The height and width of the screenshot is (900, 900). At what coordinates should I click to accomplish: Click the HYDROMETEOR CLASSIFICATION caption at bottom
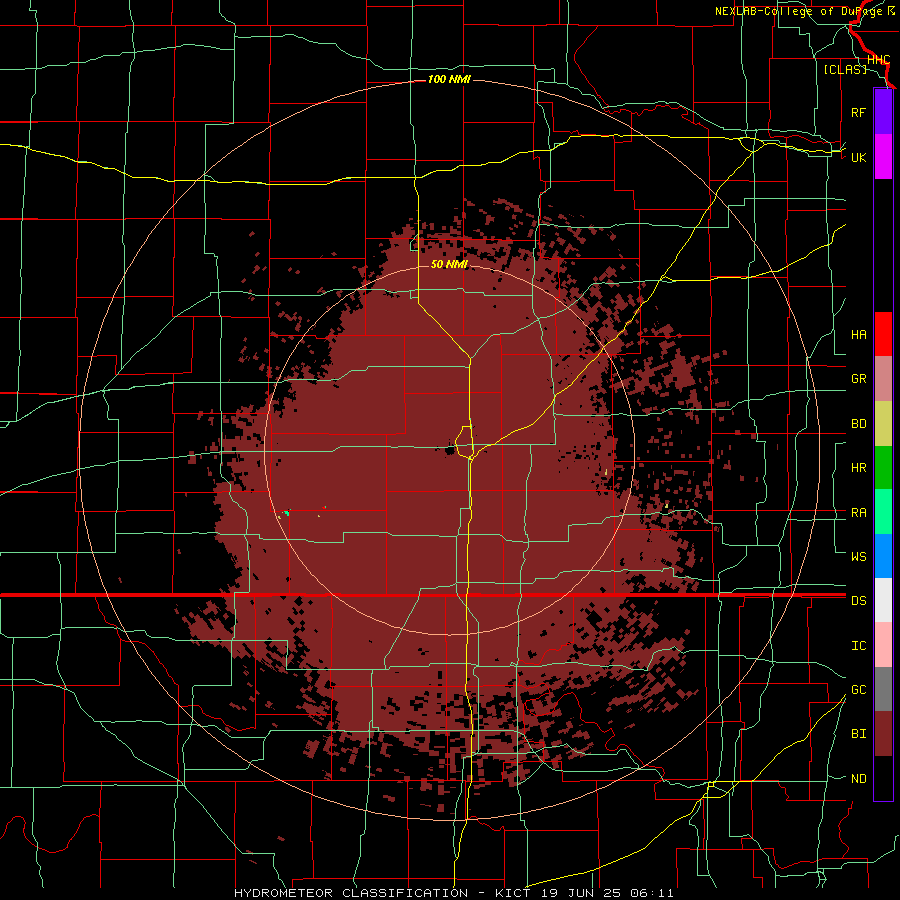coord(351,893)
